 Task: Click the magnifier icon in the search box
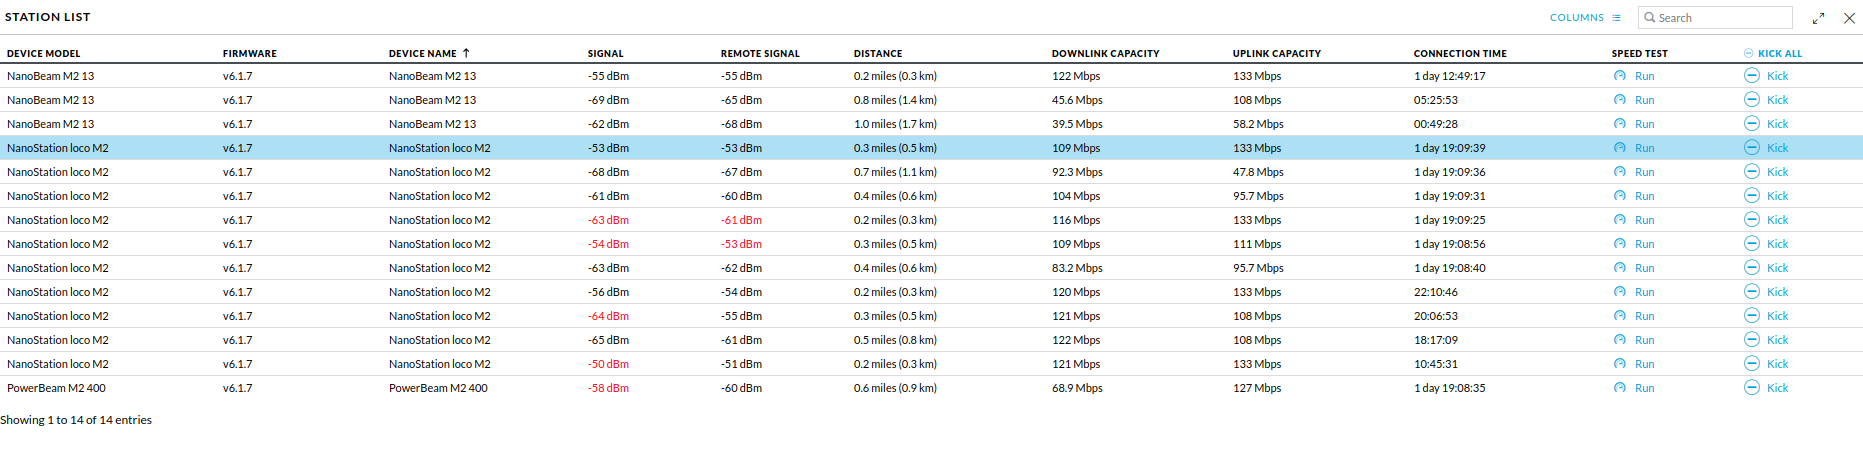(1650, 17)
